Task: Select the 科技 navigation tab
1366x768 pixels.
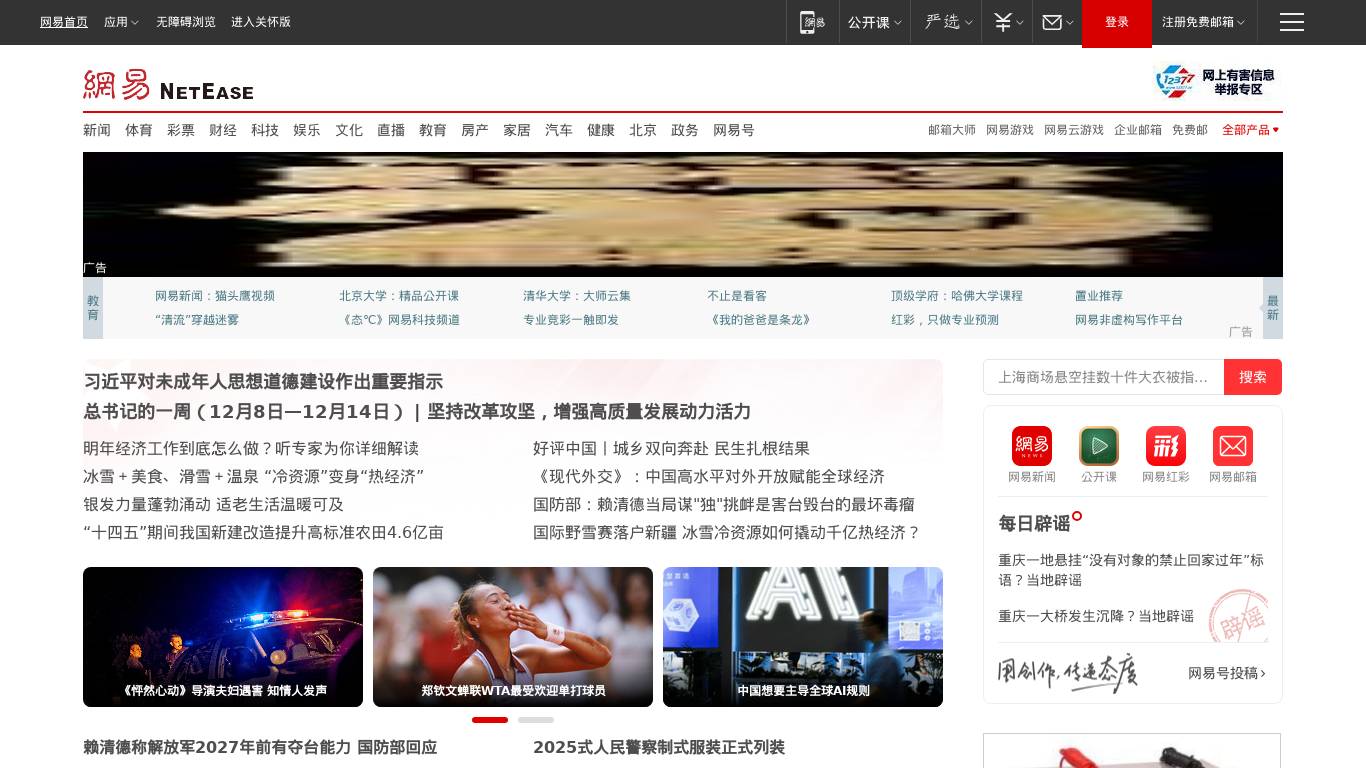Action: (x=265, y=130)
